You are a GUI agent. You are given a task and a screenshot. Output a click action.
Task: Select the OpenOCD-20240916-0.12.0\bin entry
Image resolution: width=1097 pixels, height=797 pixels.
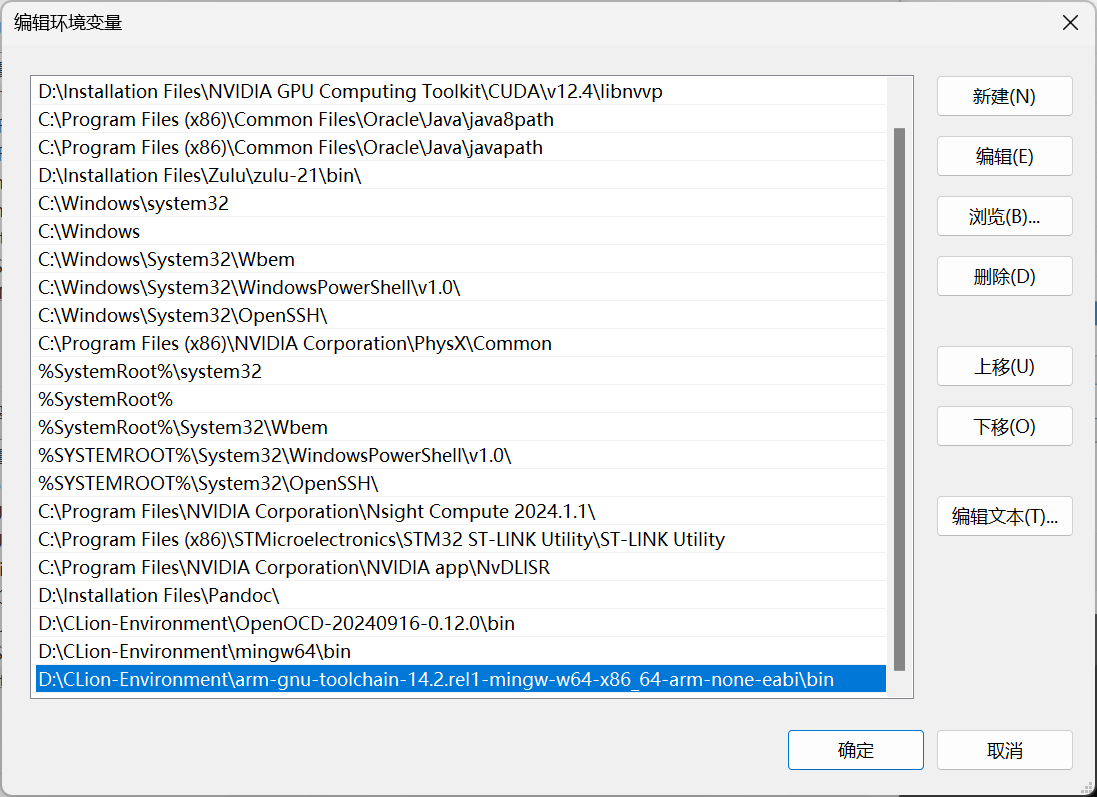[461, 623]
